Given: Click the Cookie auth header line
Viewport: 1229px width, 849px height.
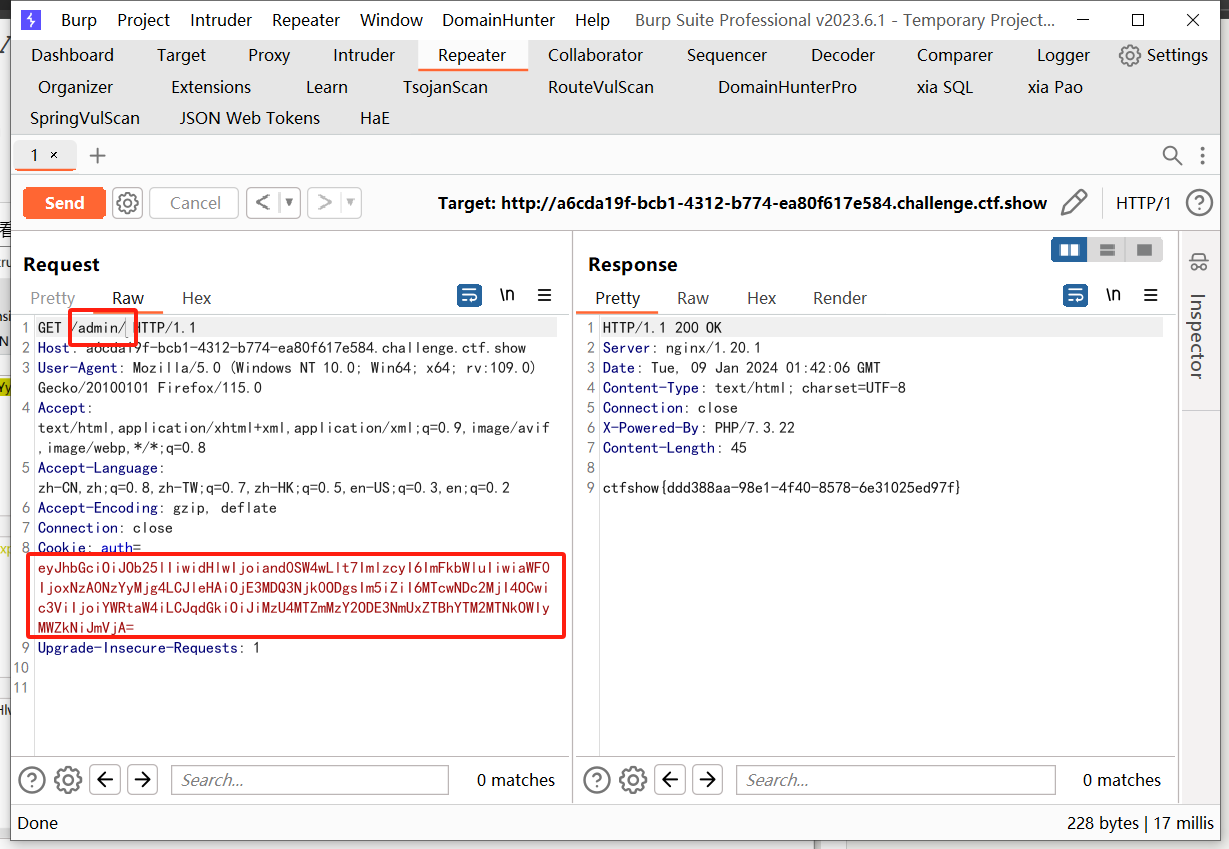Looking at the screenshot, I should 89,548.
